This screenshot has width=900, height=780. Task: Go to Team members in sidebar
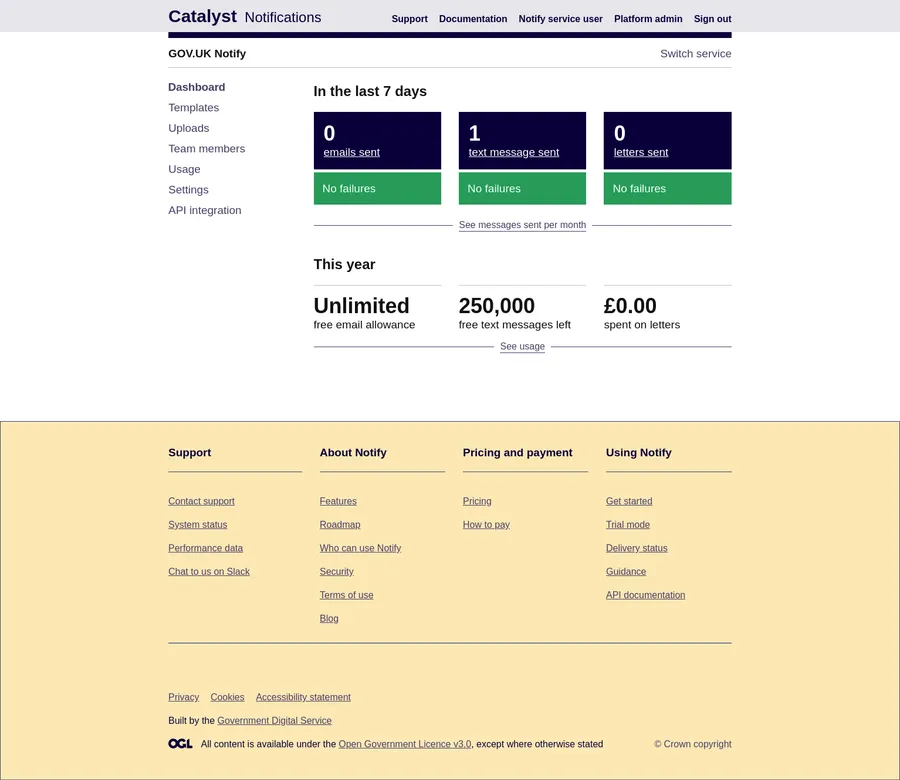click(206, 149)
